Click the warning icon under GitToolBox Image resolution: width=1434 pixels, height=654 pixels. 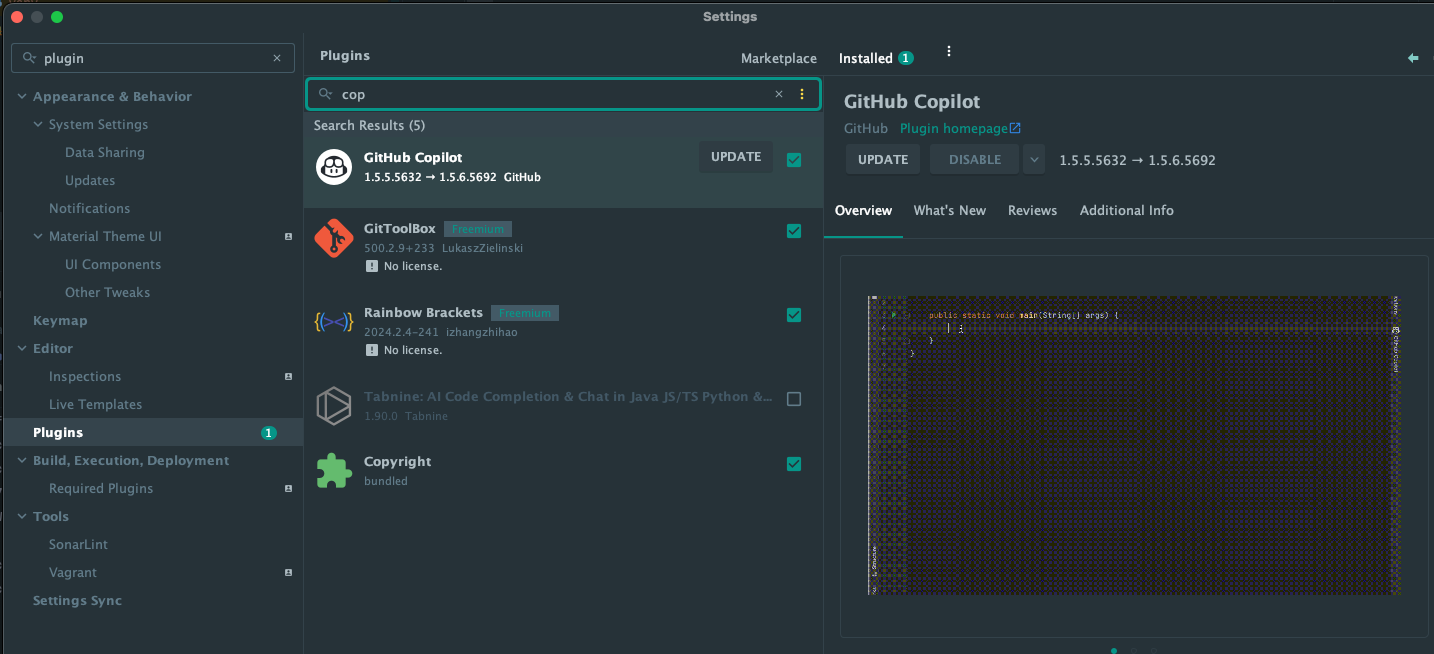coord(372,266)
